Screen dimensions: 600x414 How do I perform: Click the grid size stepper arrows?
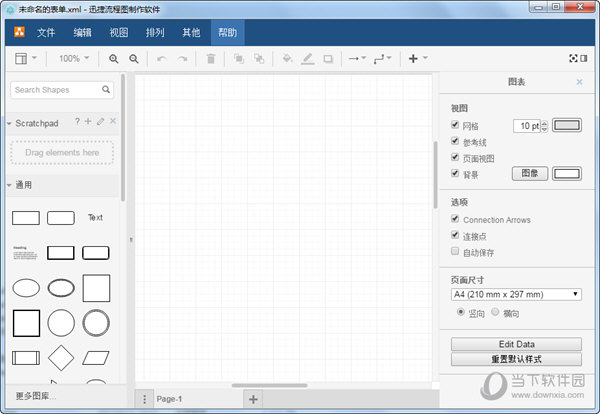pyautogui.click(x=545, y=126)
